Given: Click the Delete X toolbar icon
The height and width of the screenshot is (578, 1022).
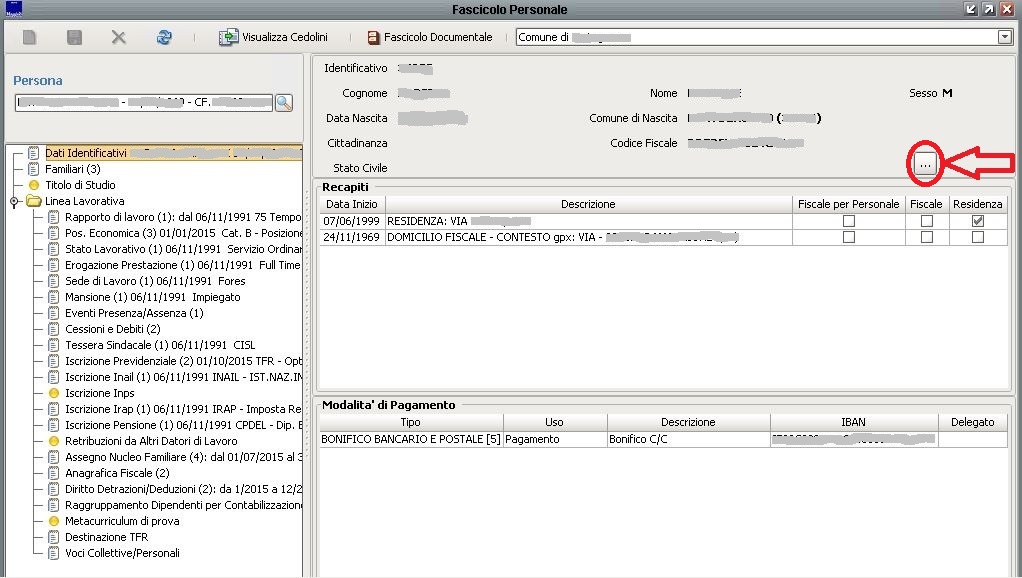Looking at the screenshot, I should 118,38.
